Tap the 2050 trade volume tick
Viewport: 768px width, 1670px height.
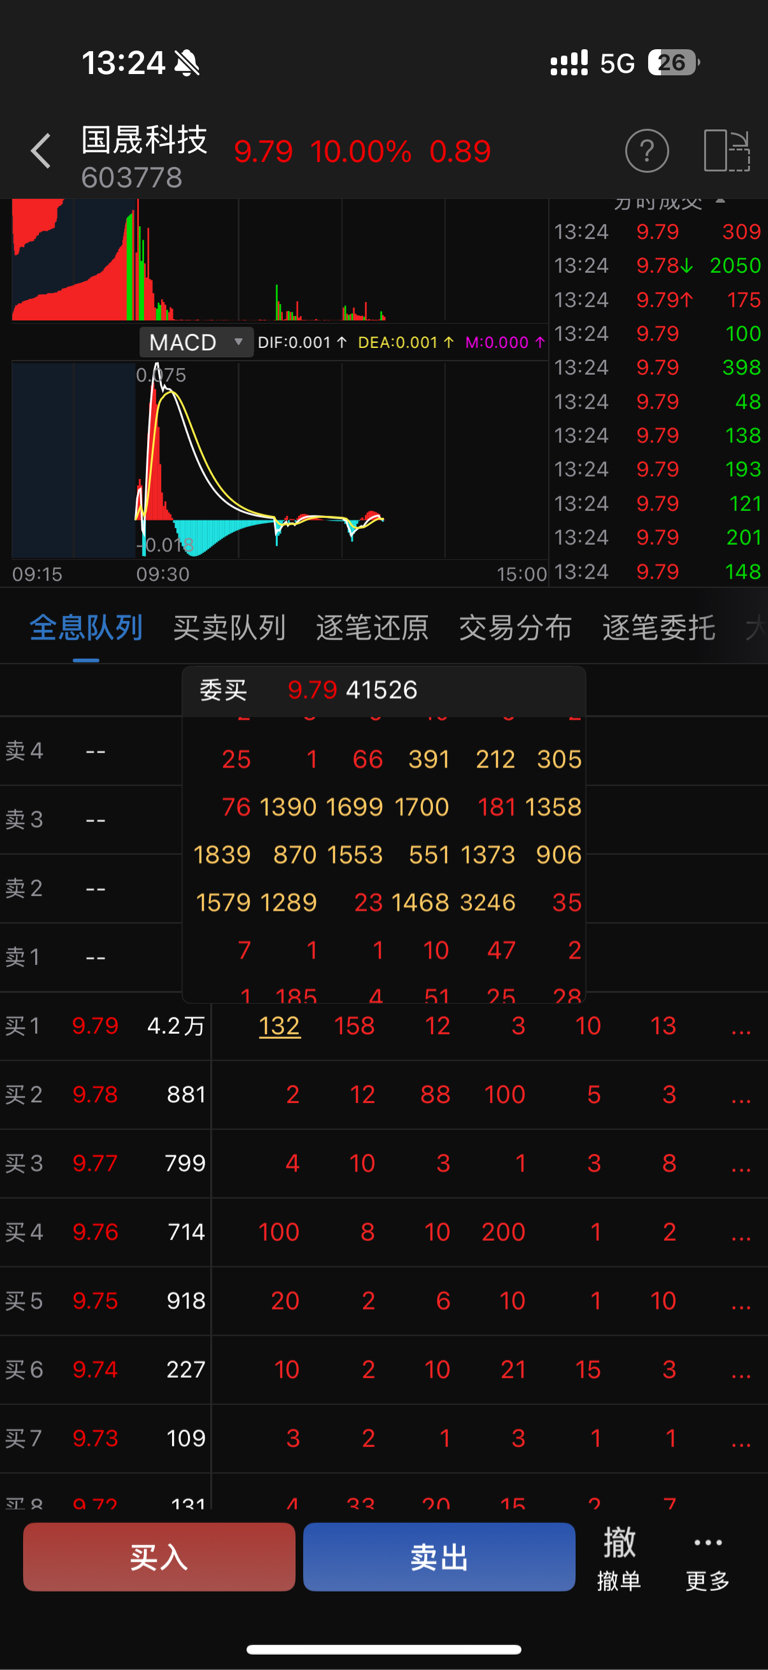[735, 265]
